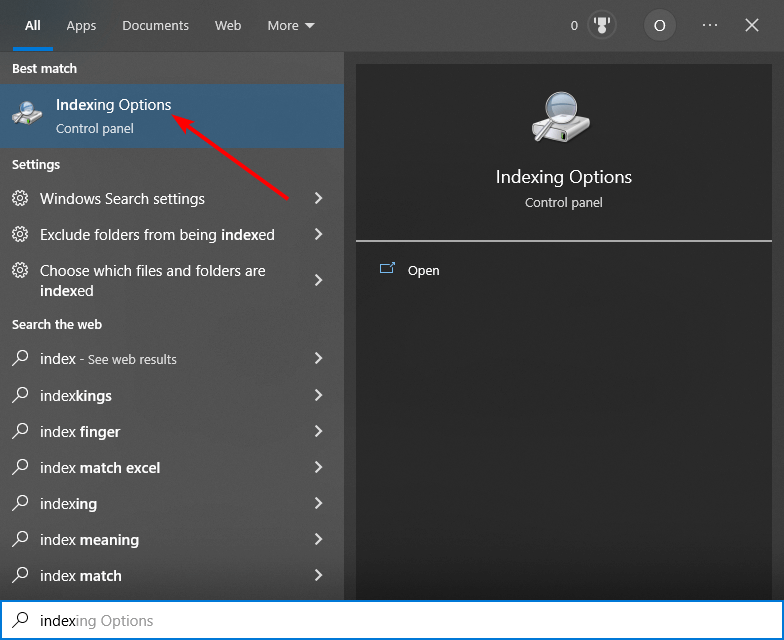
Task: Click magnifier icon next to 'index - See web results'
Action: click(x=20, y=358)
